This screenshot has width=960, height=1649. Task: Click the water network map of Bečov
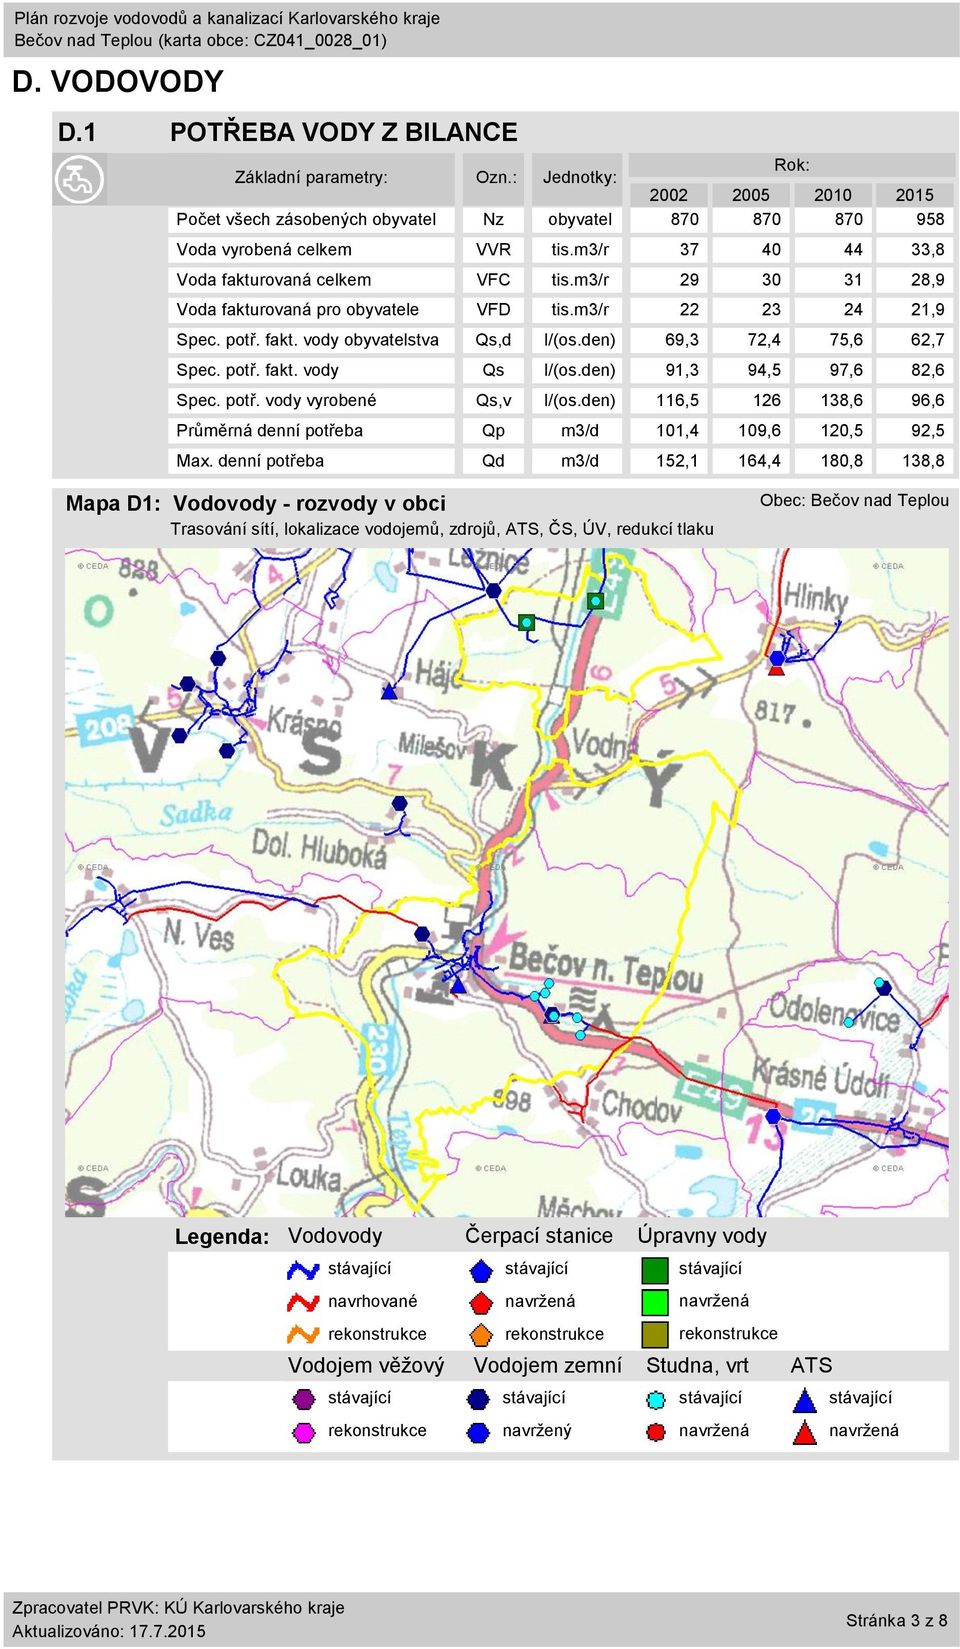(506, 882)
